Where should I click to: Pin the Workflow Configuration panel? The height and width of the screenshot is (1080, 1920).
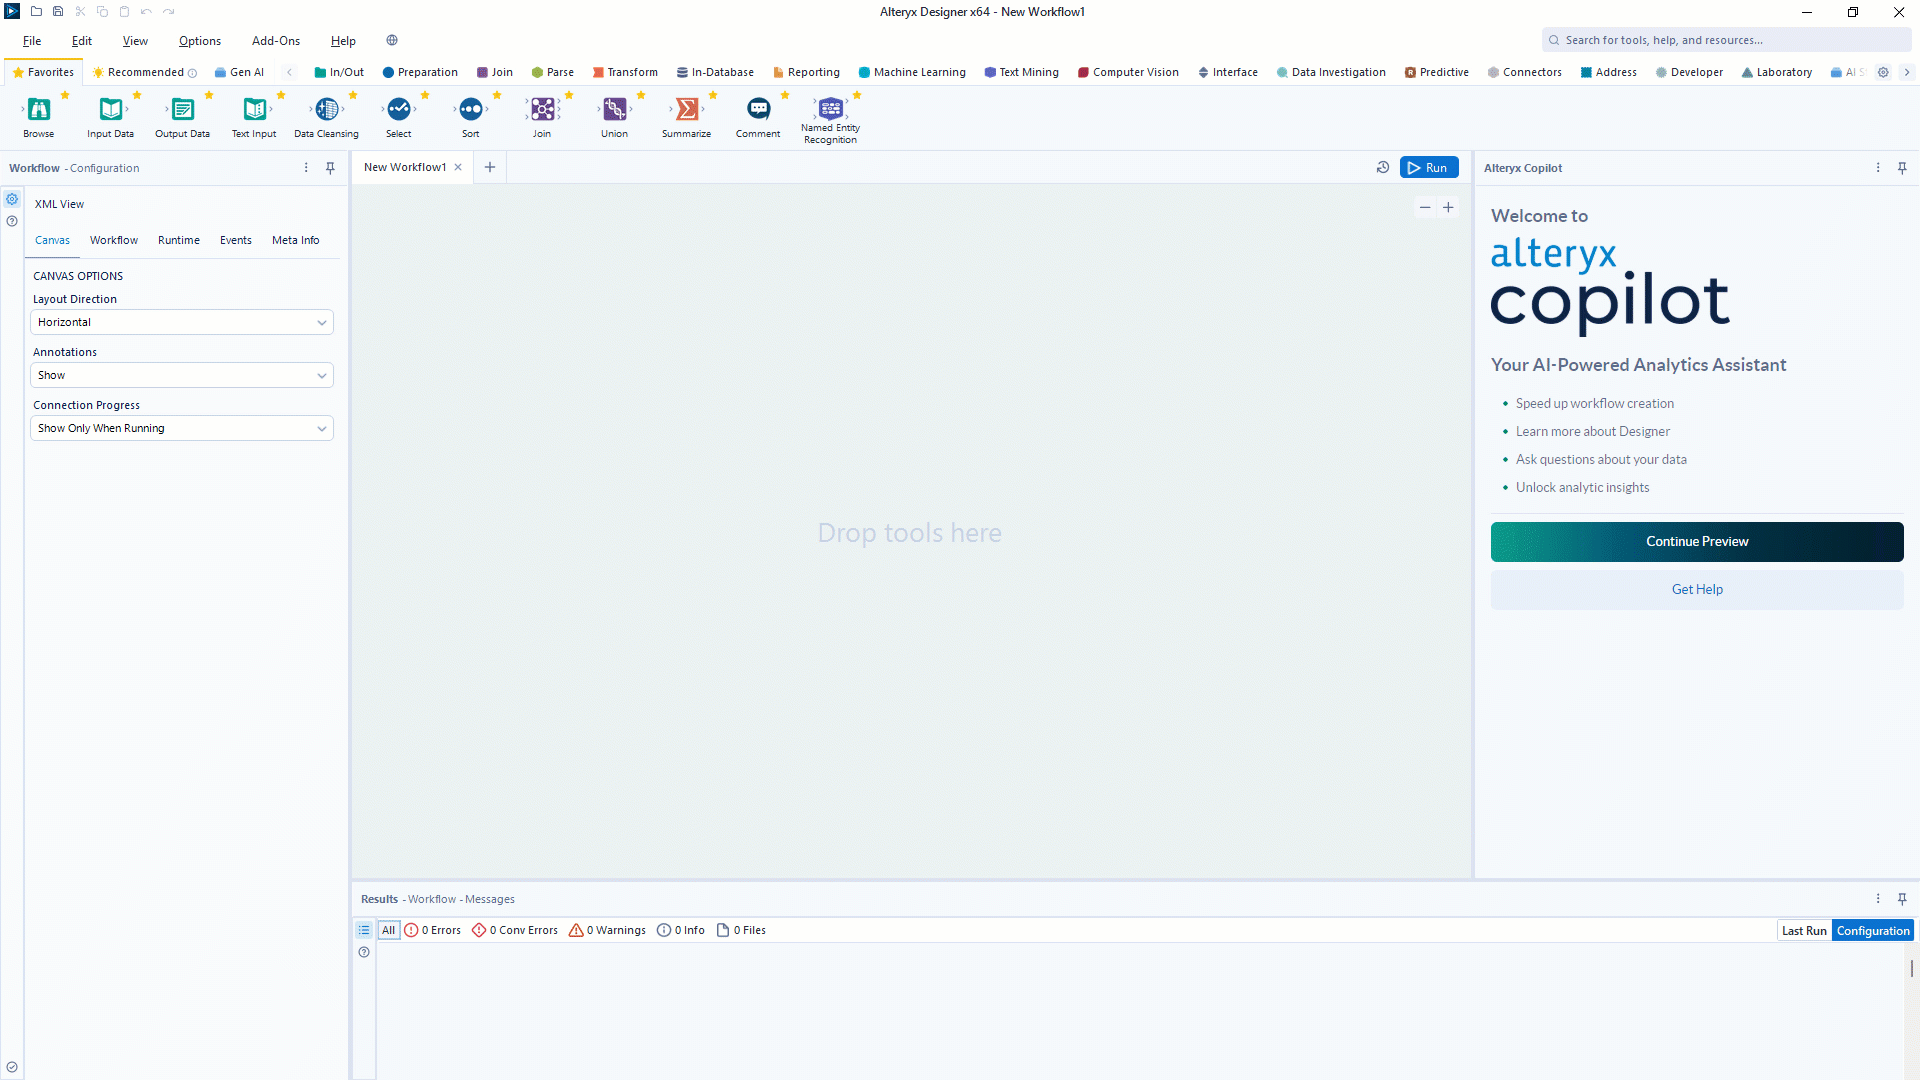click(330, 168)
